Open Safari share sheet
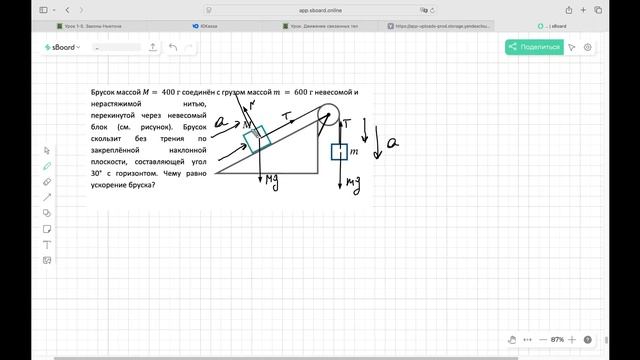The width and height of the screenshot is (640, 360). [569, 10]
